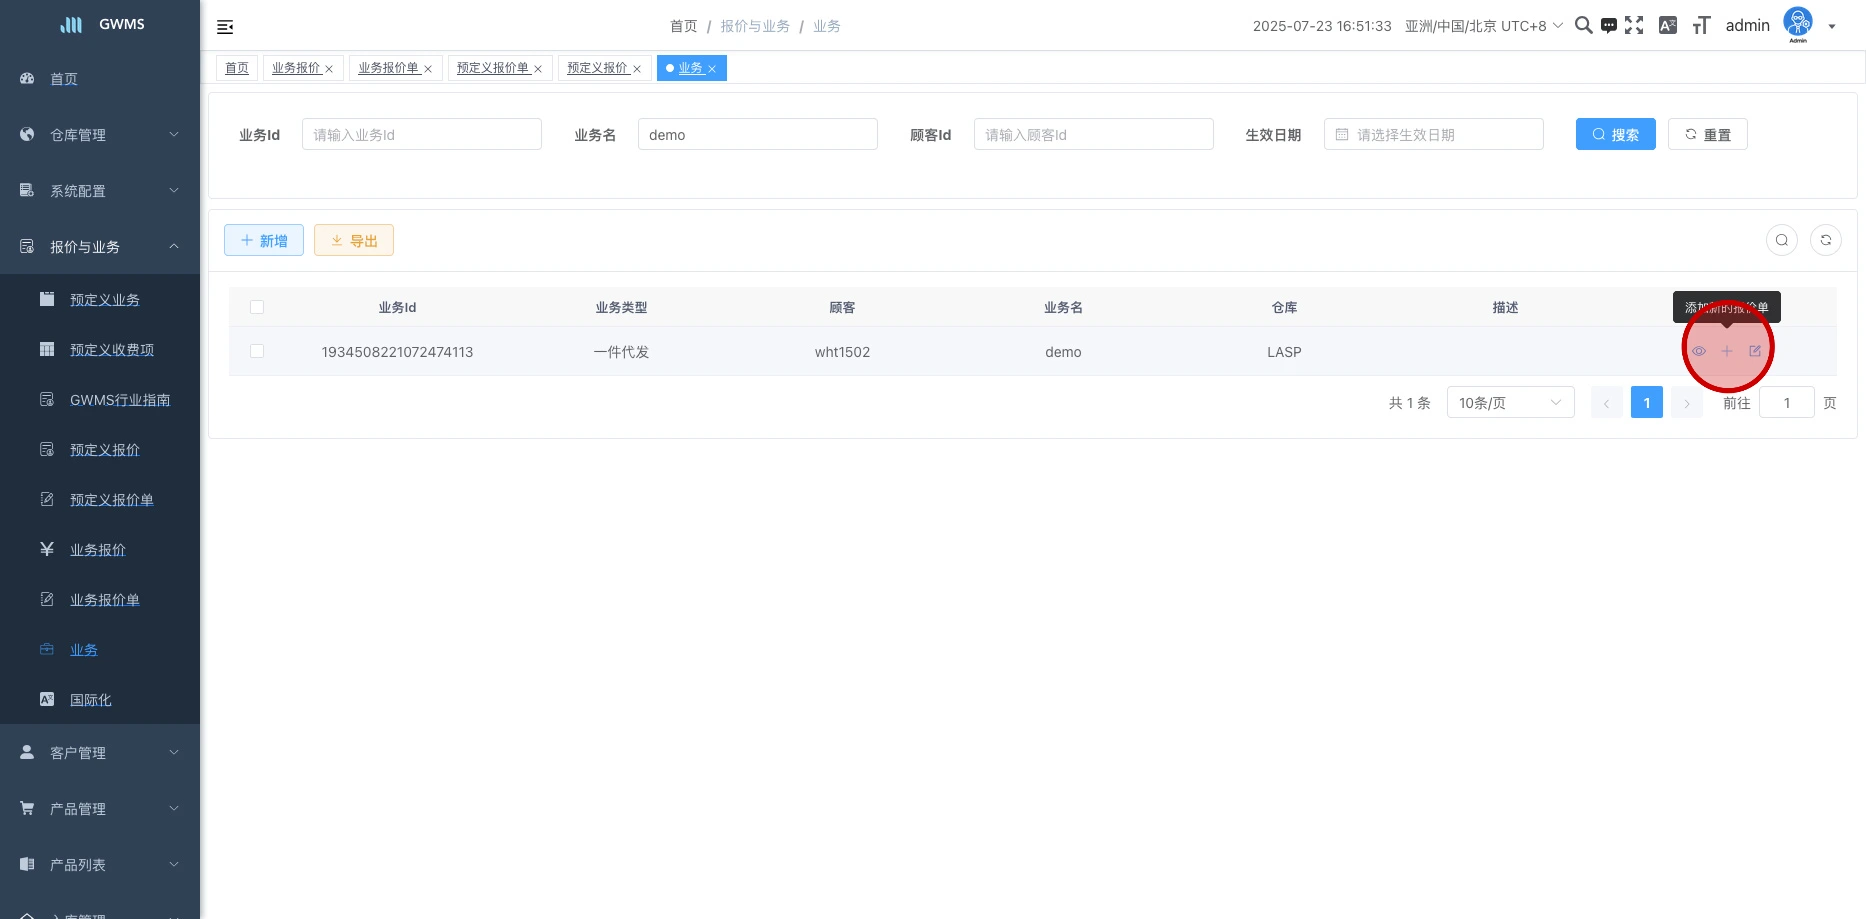
Task: Toggle fullscreen mode icon
Action: point(1634,26)
